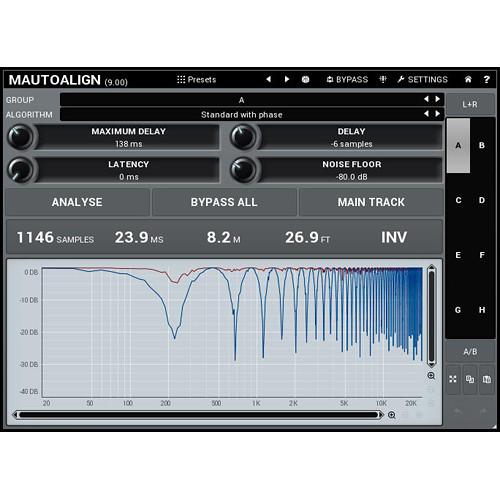
Task: Load the next preset arrow
Action: (x=287, y=79)
